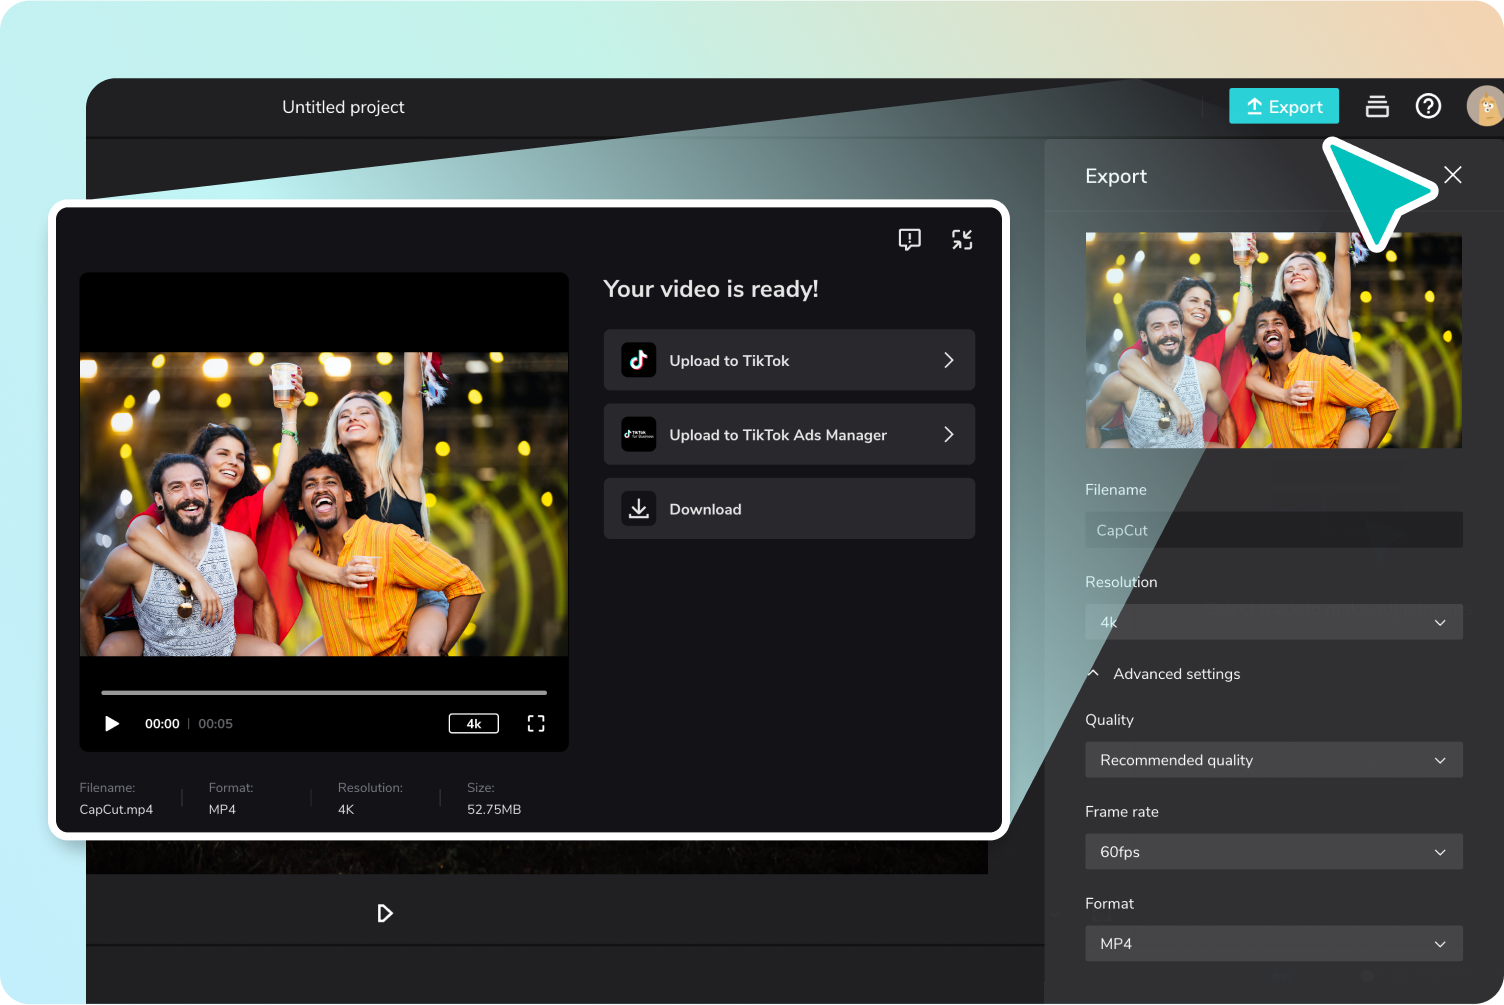Click the Export button in top bar

[1283, 106]
